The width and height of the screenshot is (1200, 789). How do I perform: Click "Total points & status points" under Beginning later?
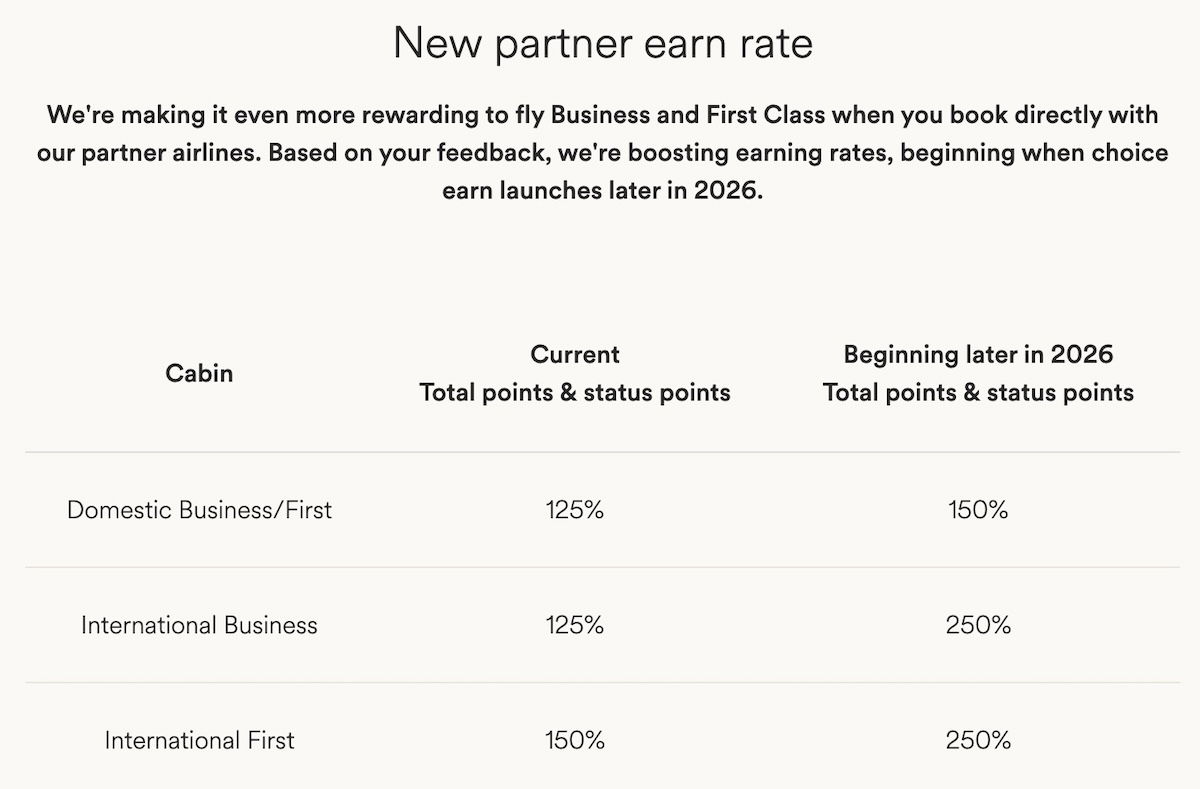point(978,392)
